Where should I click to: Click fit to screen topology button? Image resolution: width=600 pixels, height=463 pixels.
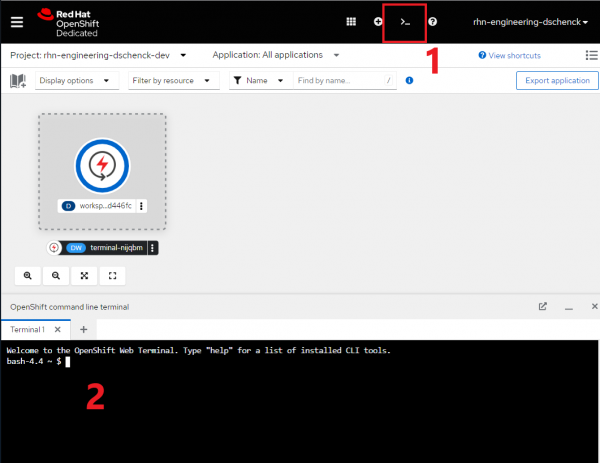point(84,275)
